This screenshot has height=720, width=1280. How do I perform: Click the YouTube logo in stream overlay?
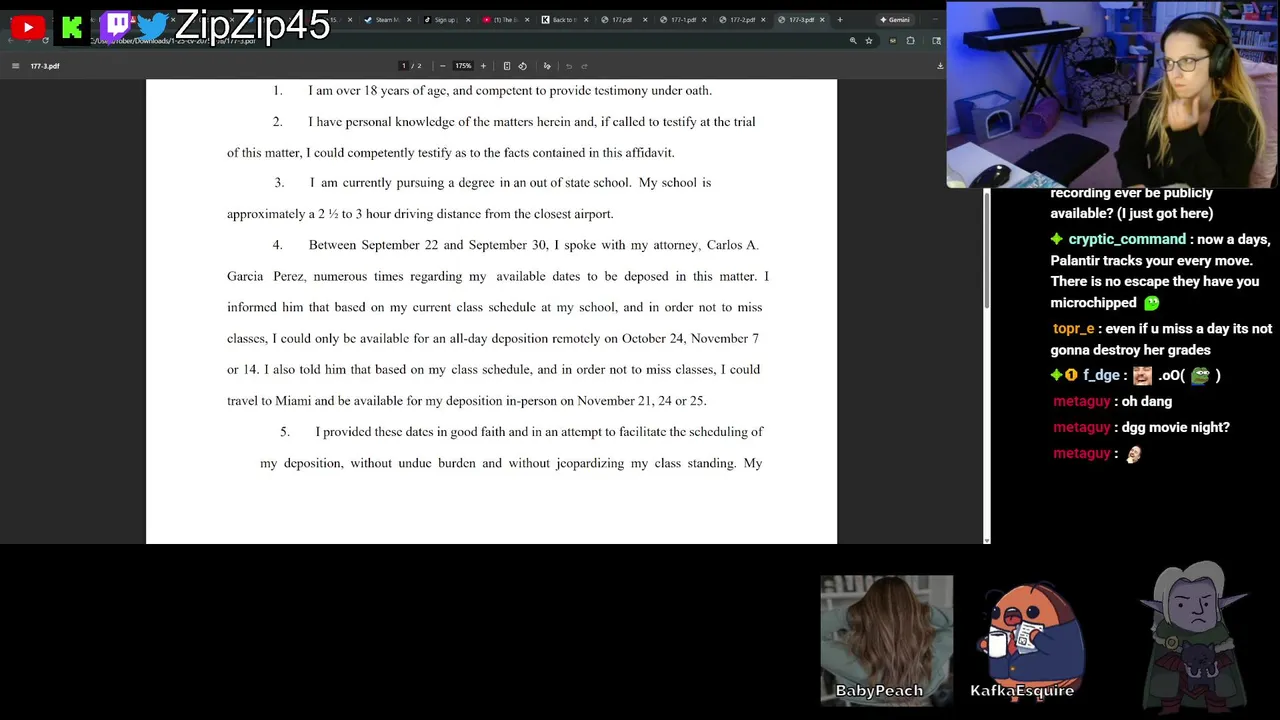tap(28, 27)
